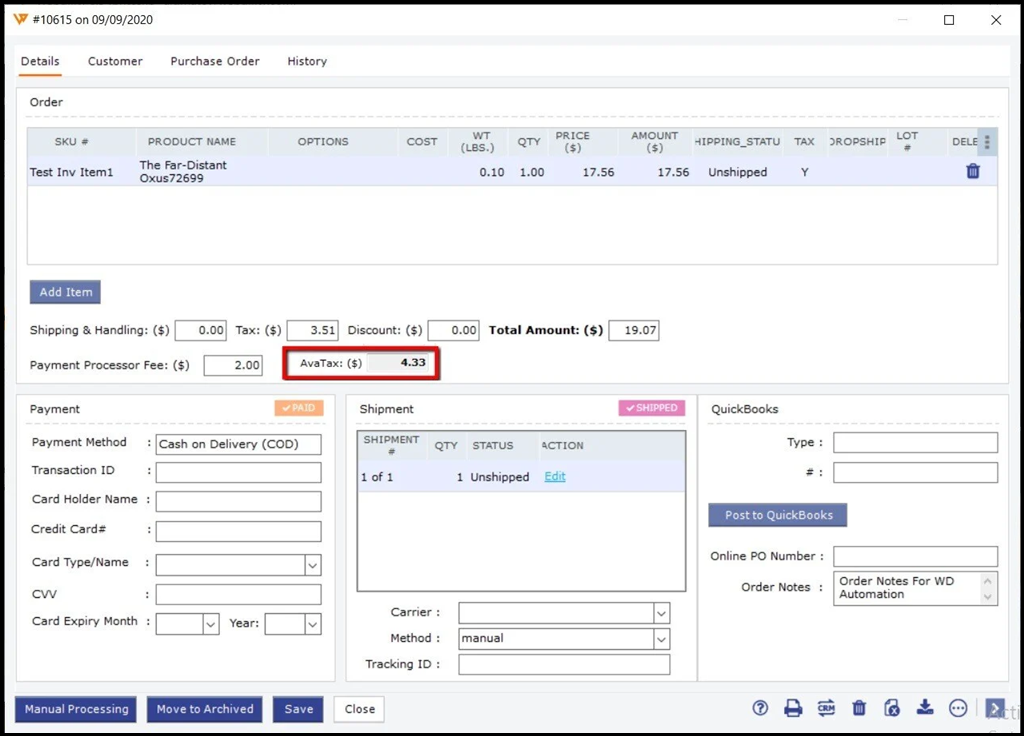Click the trash icon in bottom toolbar
This screenshot has width=1024, height=736.
[859, 708]
